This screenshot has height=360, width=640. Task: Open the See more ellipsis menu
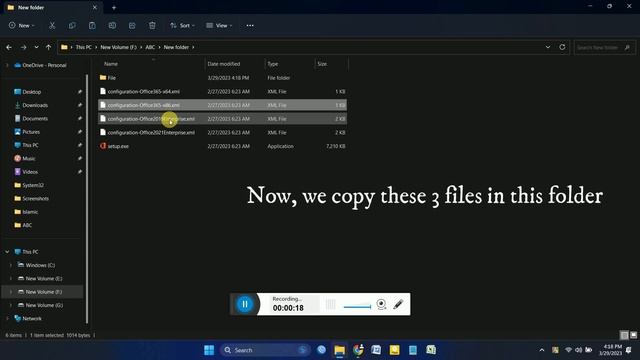pyautogui.click(x=250, y=25)
